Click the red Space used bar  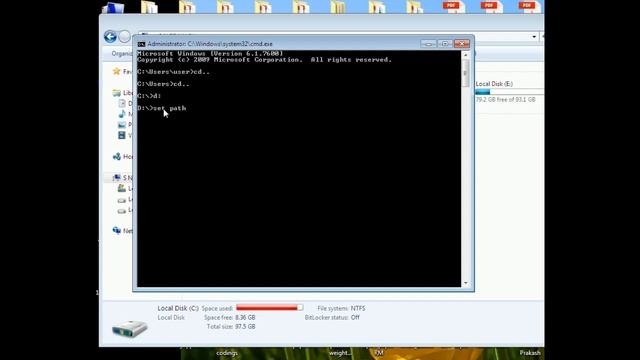click(269, 308)
